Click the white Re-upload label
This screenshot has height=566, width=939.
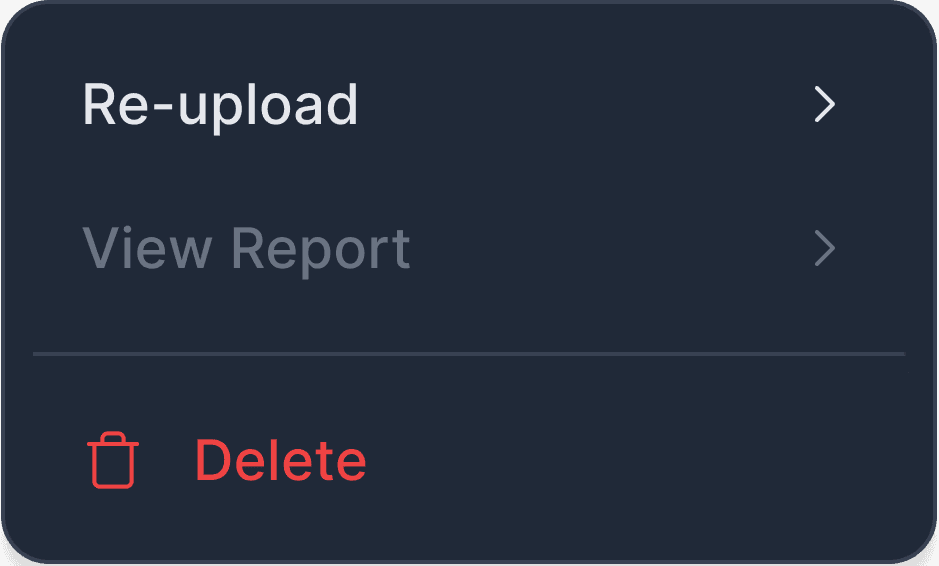(220, 107)
